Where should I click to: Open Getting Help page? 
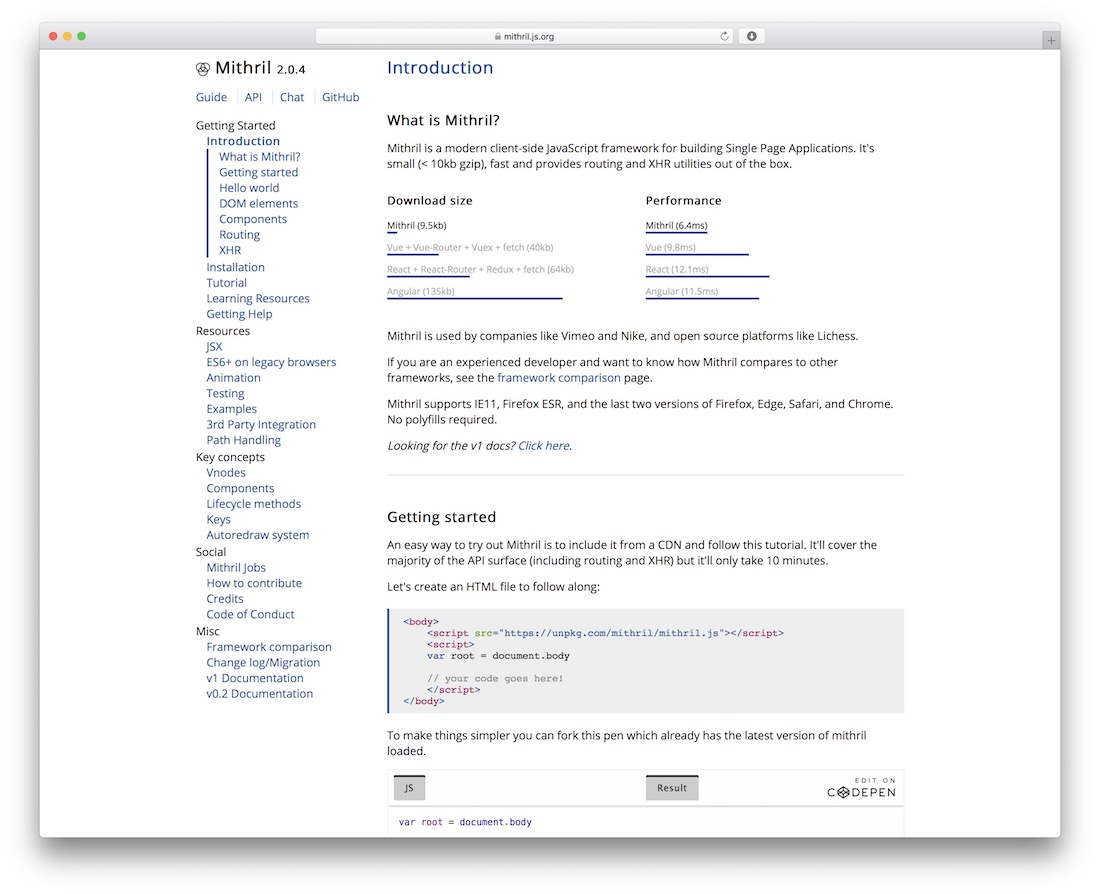coord(239,314)
